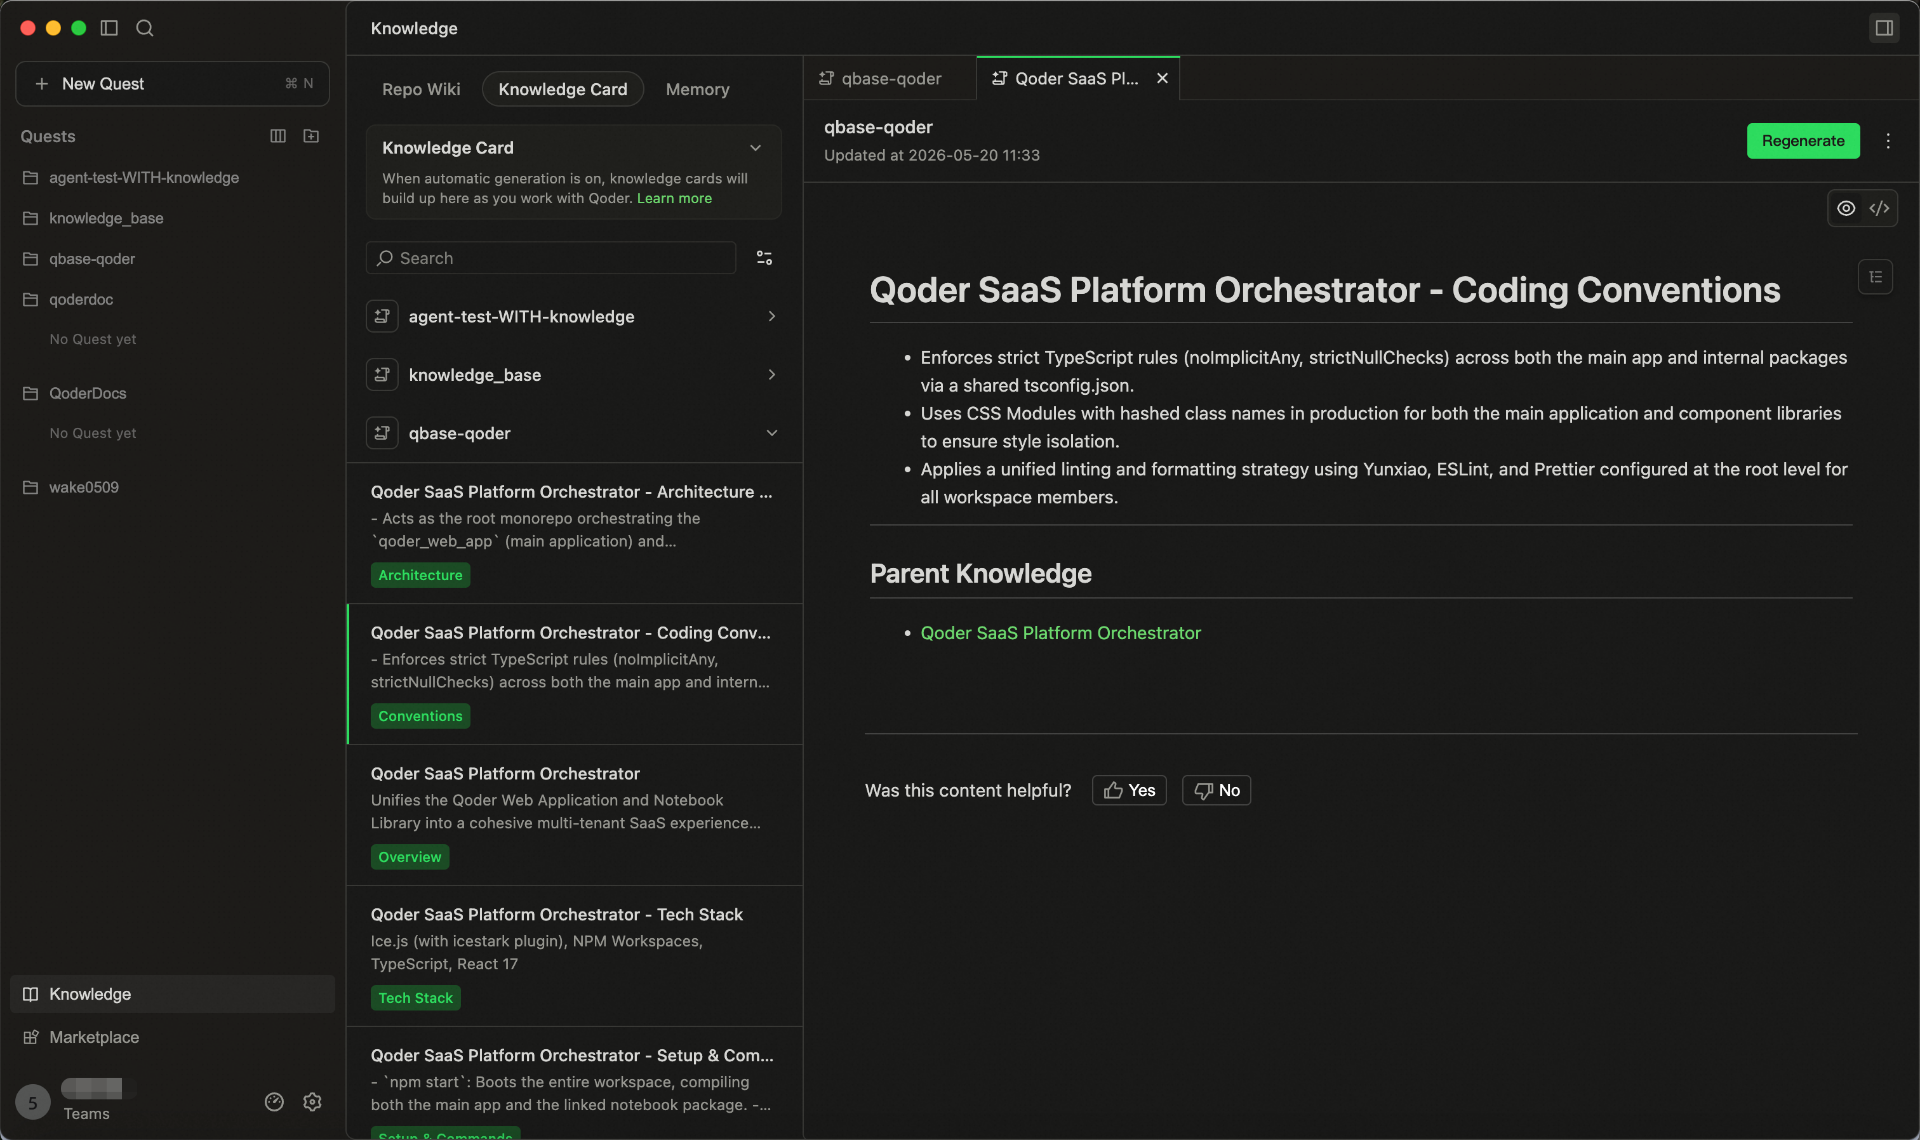This screenshot has width=1920, height=1140.
Task: Select the Knowledge Card tab
Action: [x=563, y=89]
